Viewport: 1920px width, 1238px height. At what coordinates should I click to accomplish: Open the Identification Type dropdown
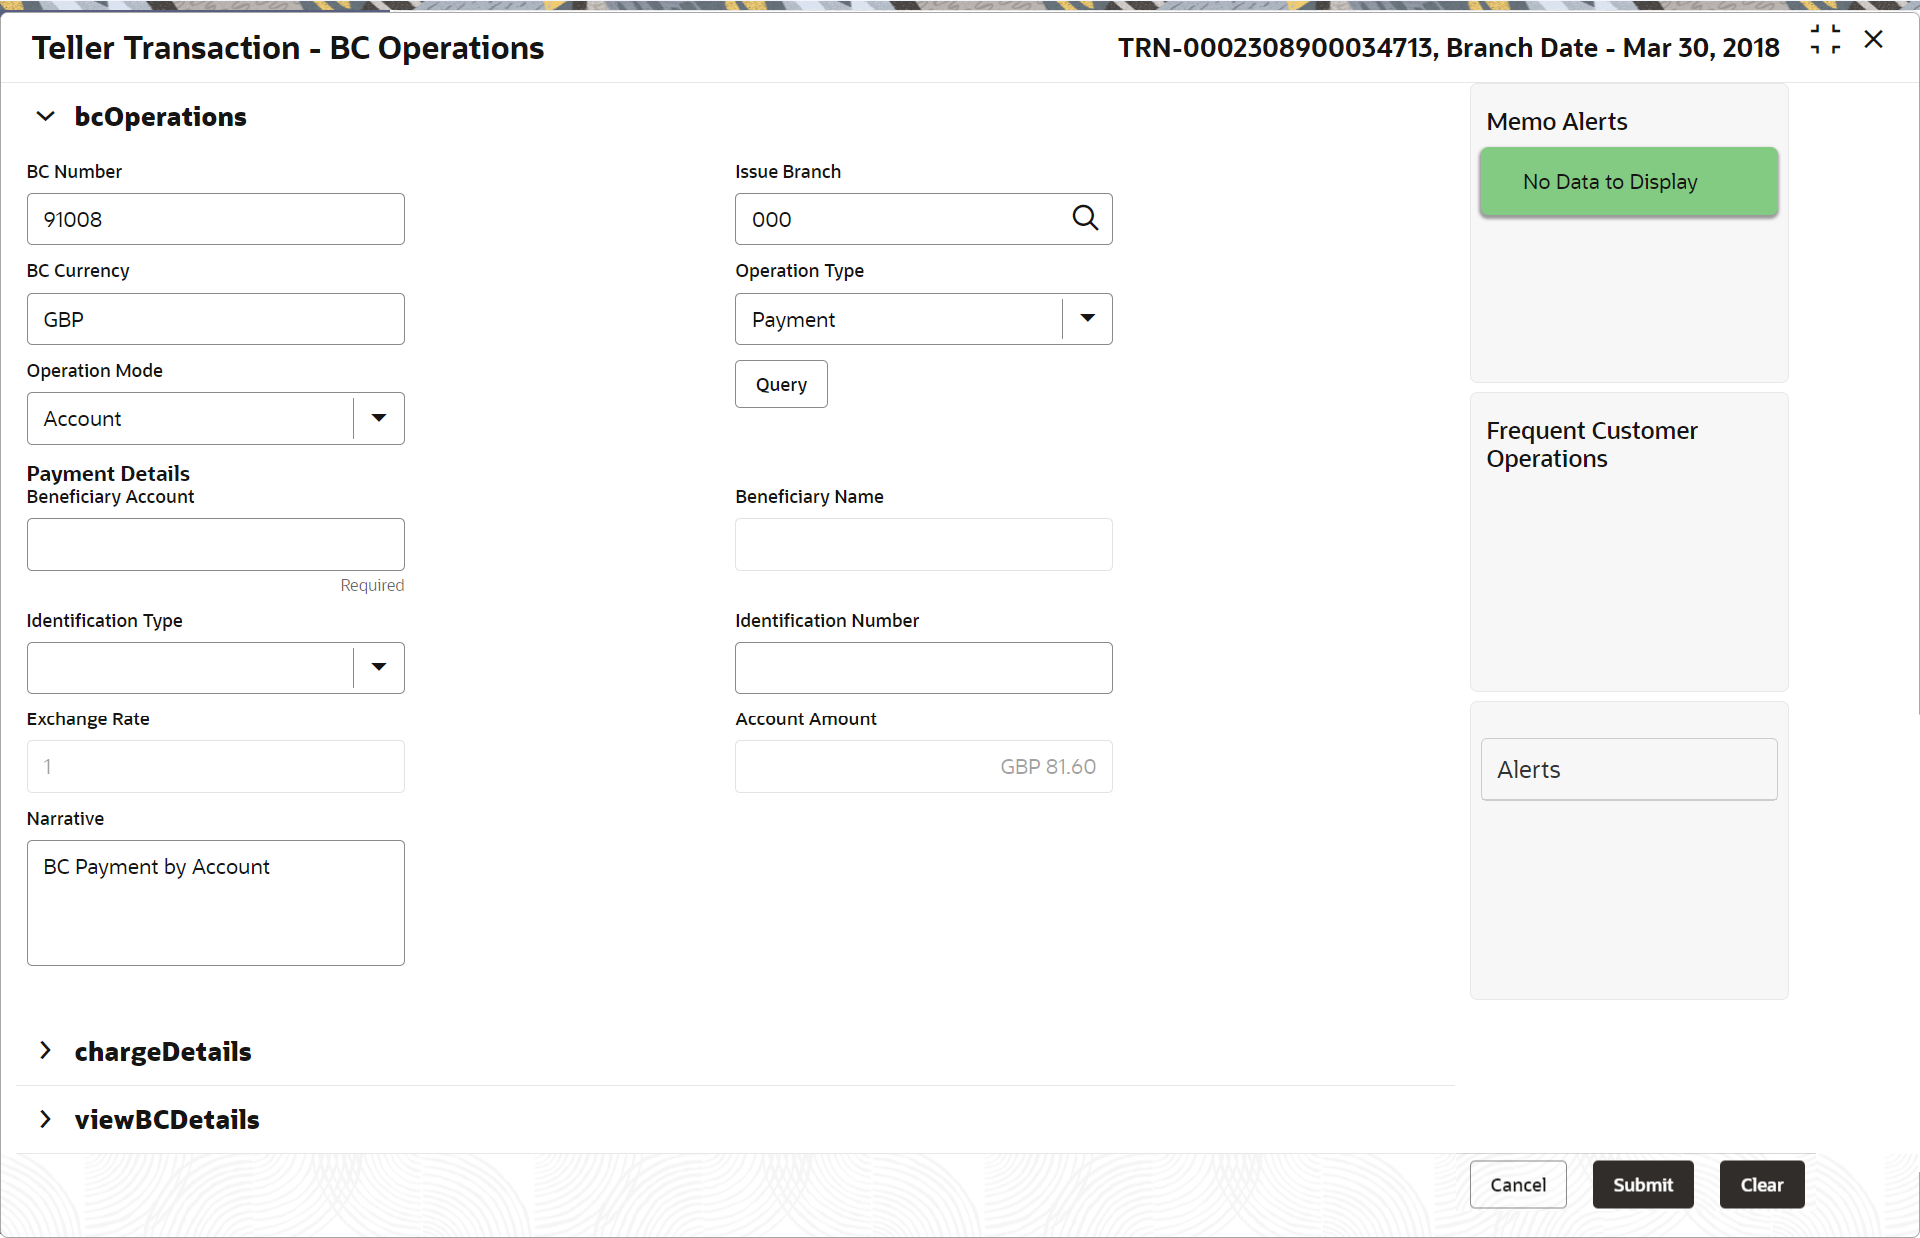pos(378,667)
